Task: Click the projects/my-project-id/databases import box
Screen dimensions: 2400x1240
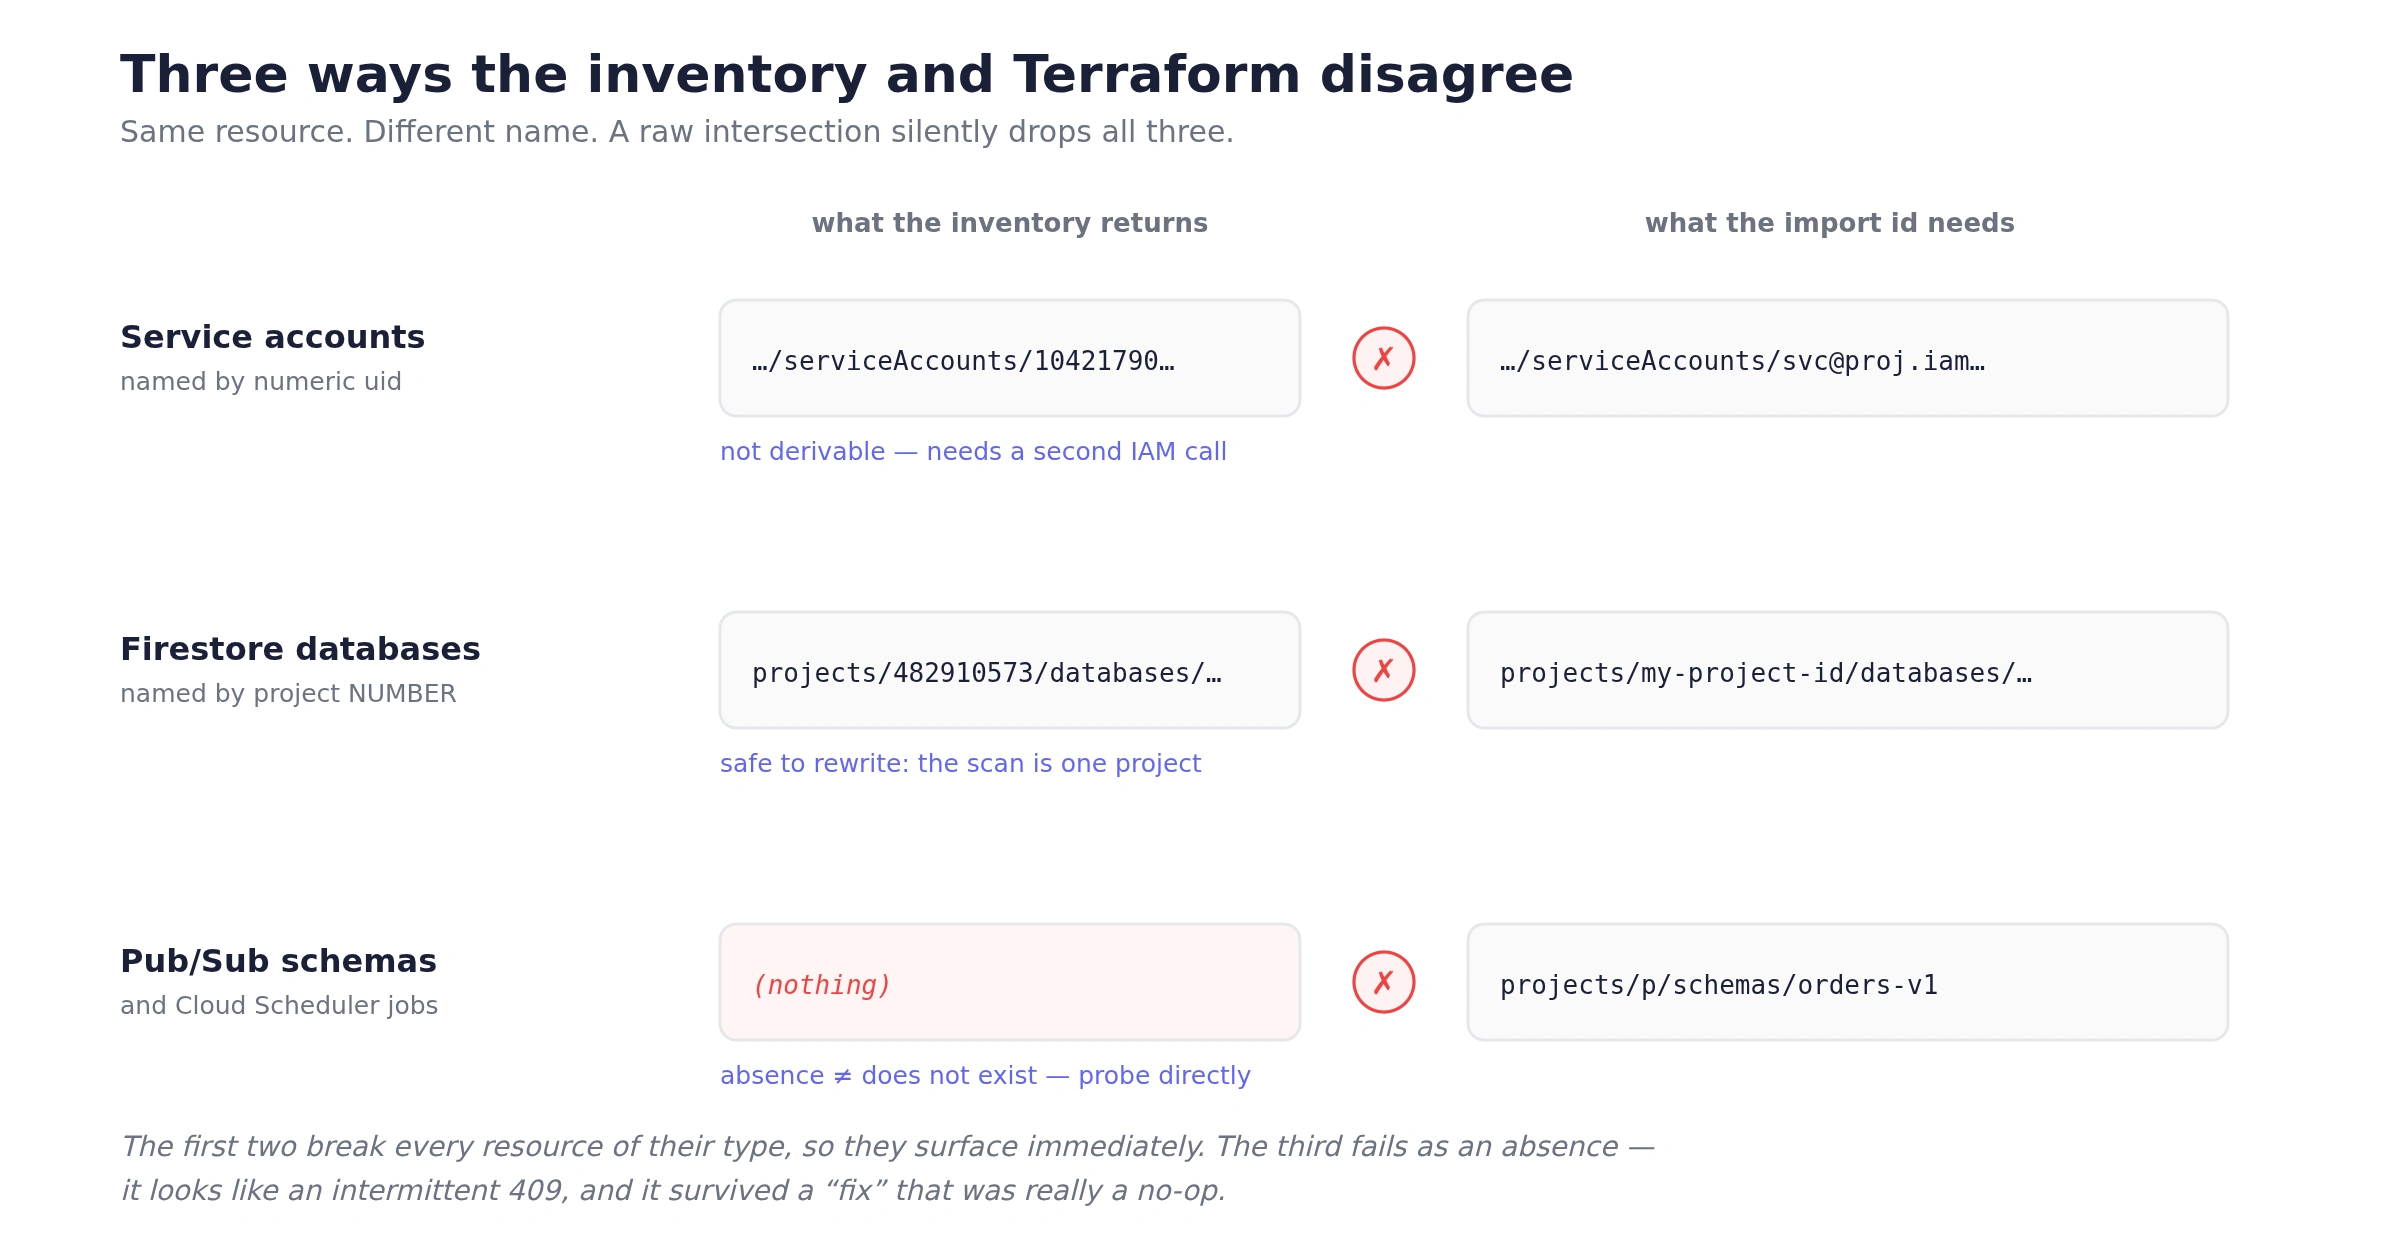Action: (1848, 670)
